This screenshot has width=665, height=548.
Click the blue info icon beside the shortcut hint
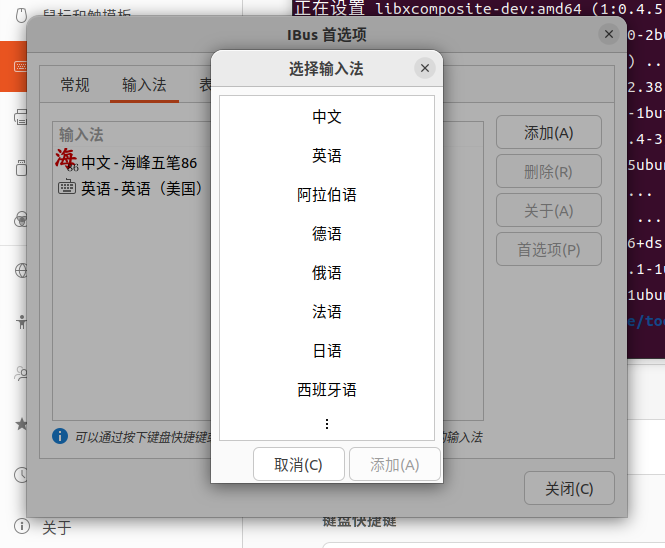(60, 436)
